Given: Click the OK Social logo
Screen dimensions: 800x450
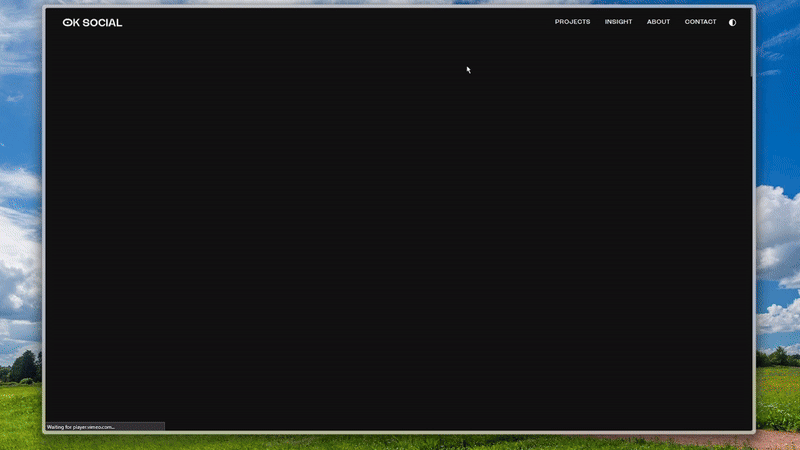Looking at the screenshot, I should (x=92, y=22).
